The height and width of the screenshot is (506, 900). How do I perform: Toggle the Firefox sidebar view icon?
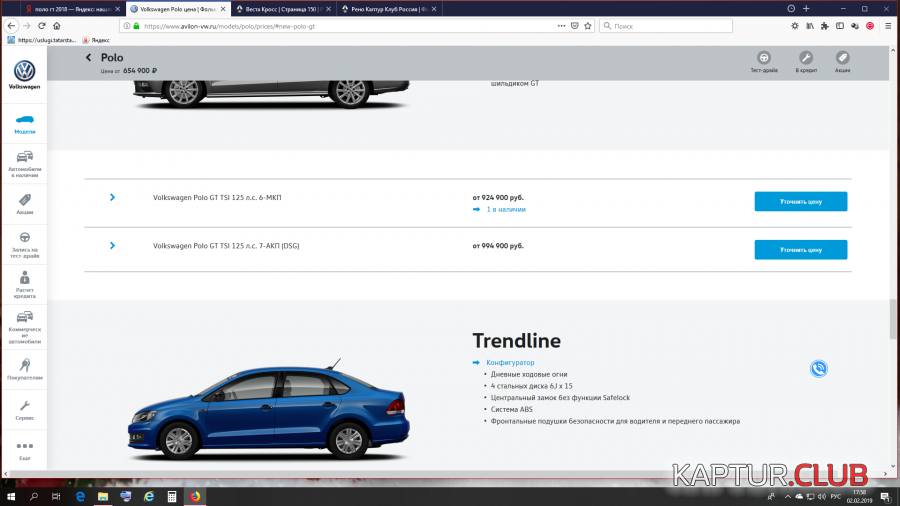(840, 26)
